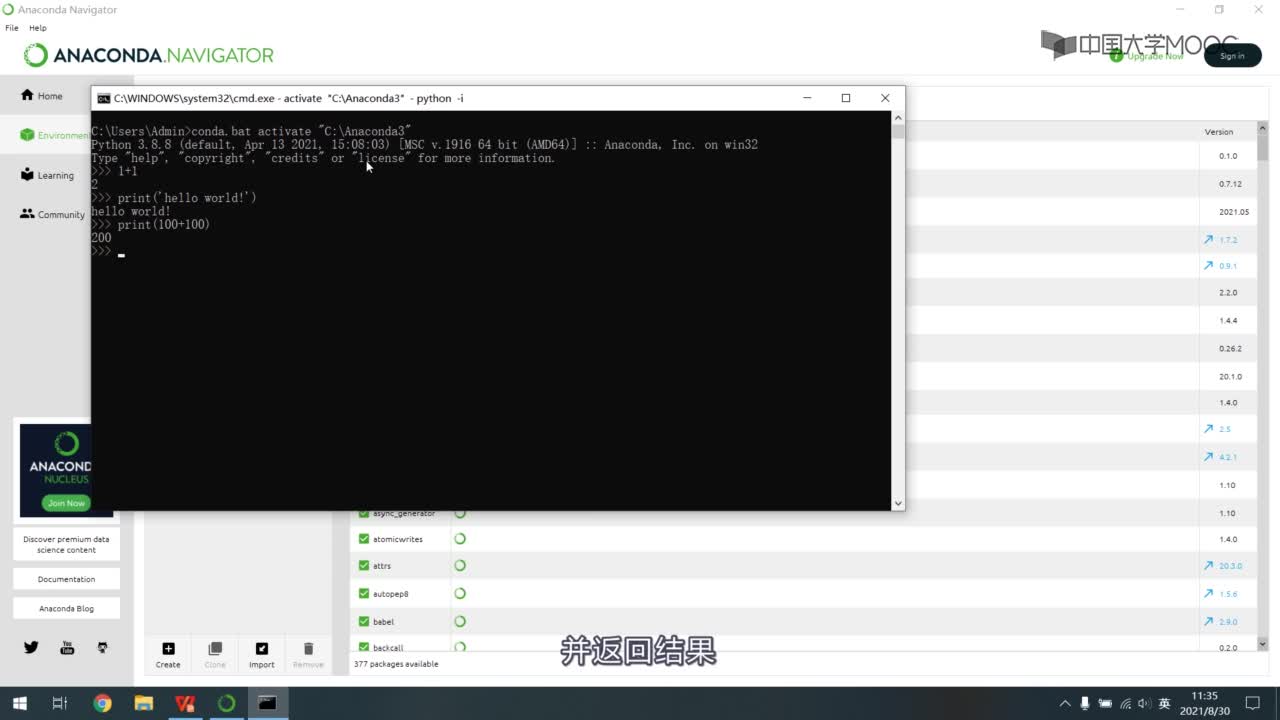Screen dimensions: 1280x720
Task: Select the atomicwrites package name
Action: (398, 539)
